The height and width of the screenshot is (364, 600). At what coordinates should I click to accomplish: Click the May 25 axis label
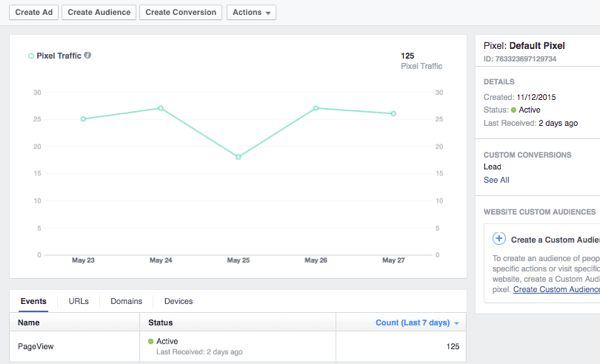click(x=238, y=260)
